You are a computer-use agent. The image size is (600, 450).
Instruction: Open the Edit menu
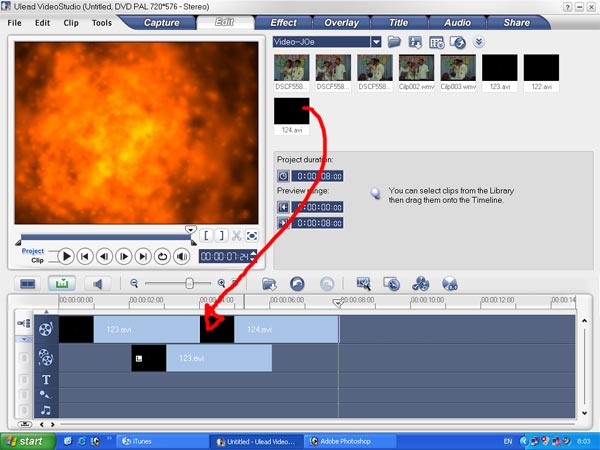pyautogui.click(x=42, y=23)
